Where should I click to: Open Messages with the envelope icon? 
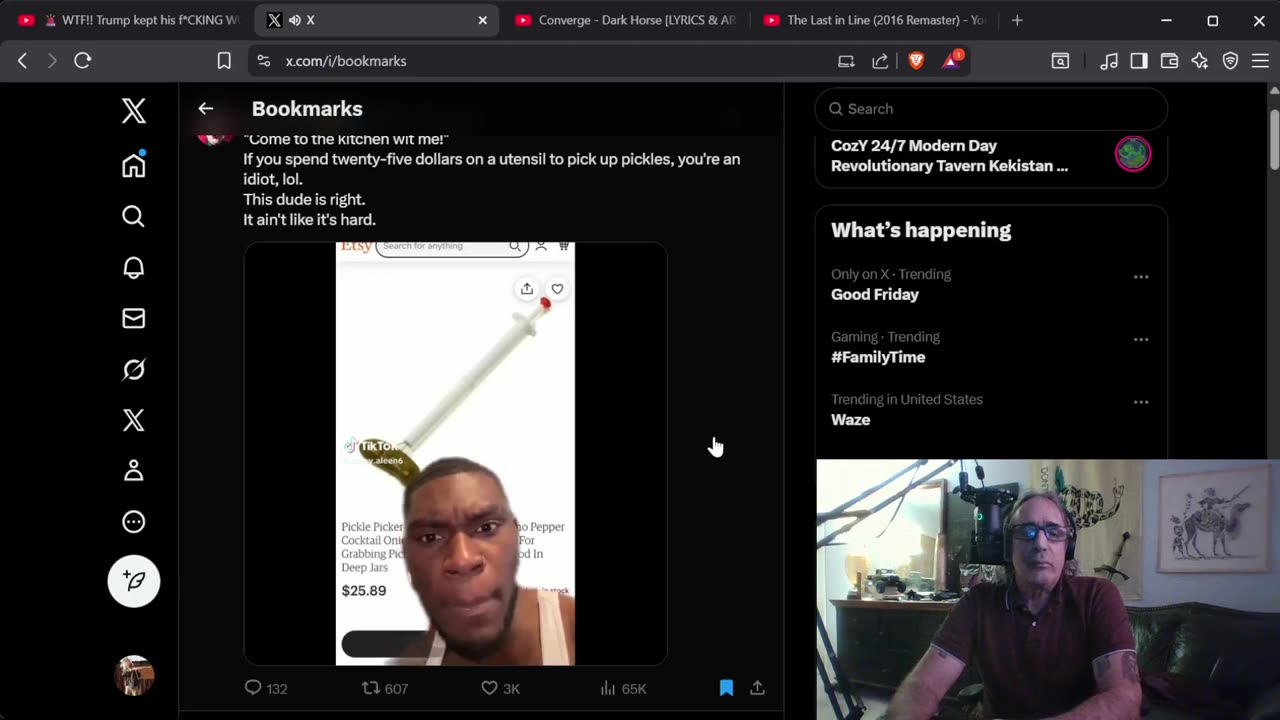pos(133,318)
